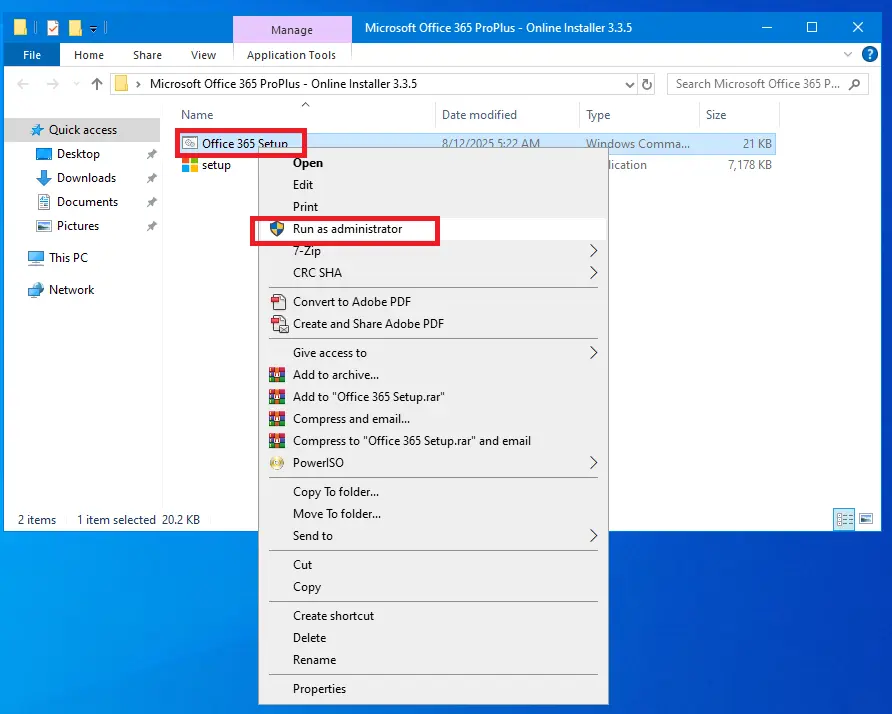Sort by the Name column header

pyautogui.click(x=197, y=115)
